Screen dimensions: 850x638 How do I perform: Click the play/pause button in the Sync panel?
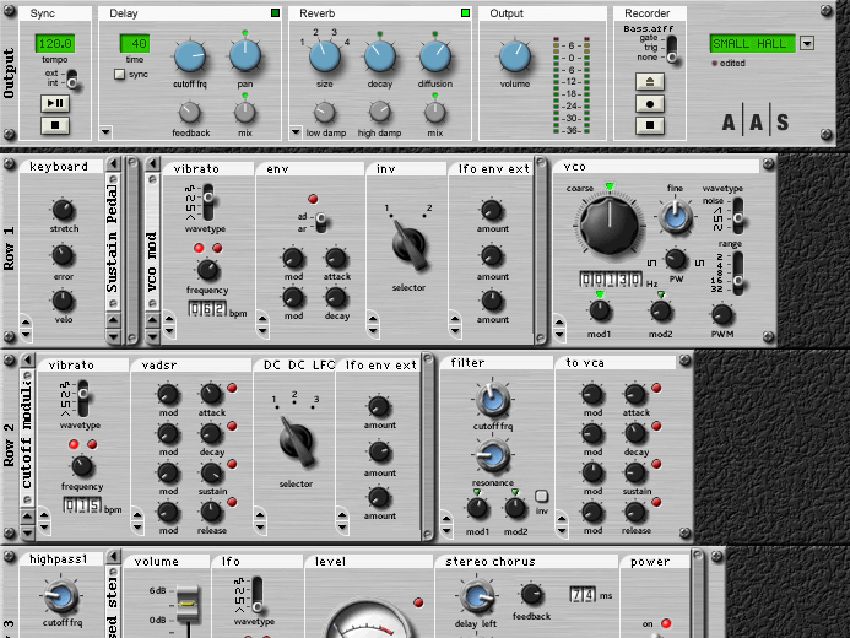point(55,105)
